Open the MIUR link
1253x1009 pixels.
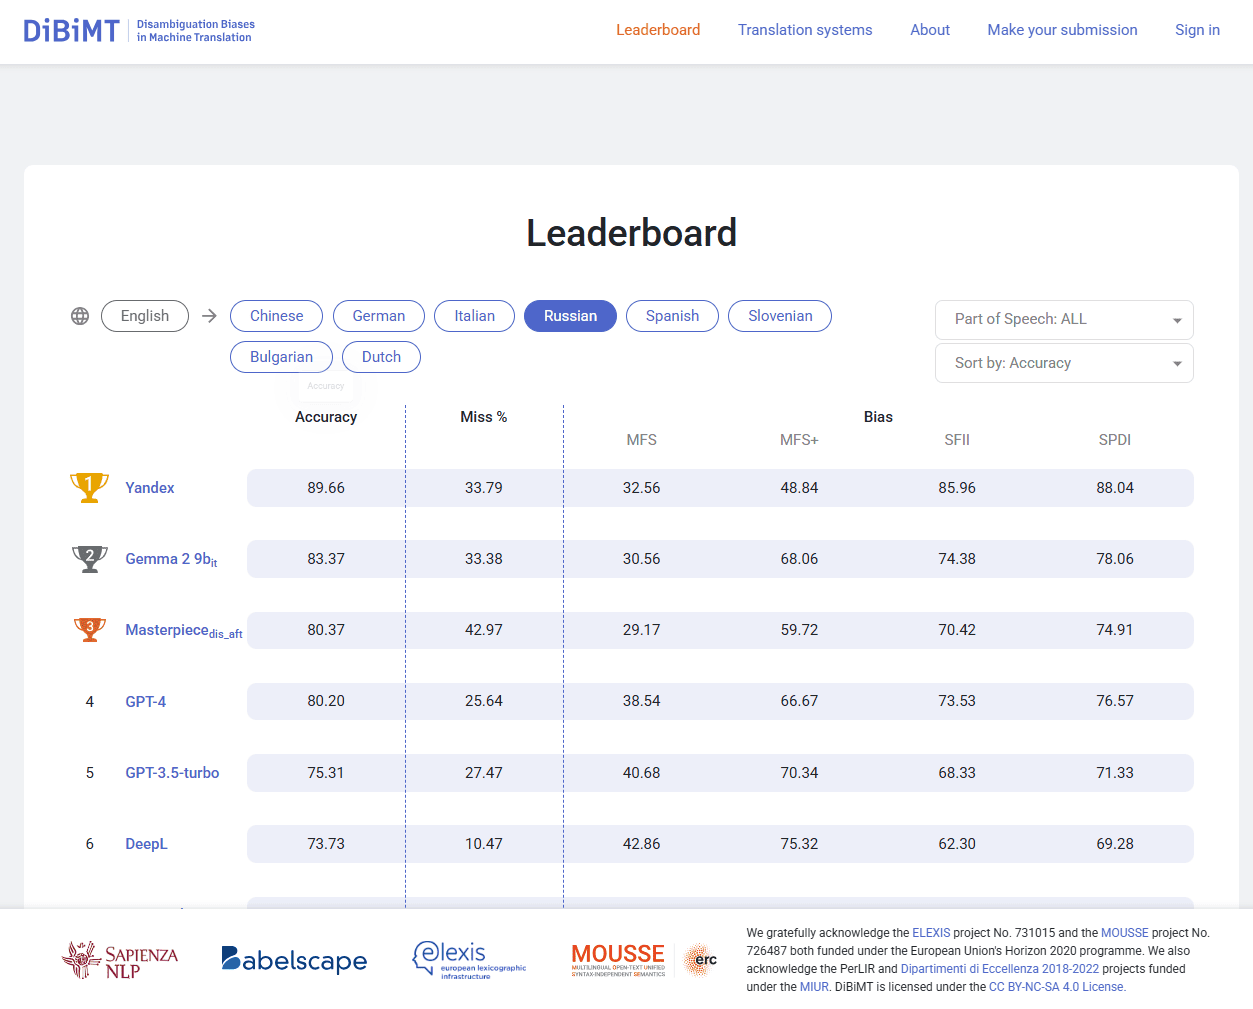(x=814, y=987)
